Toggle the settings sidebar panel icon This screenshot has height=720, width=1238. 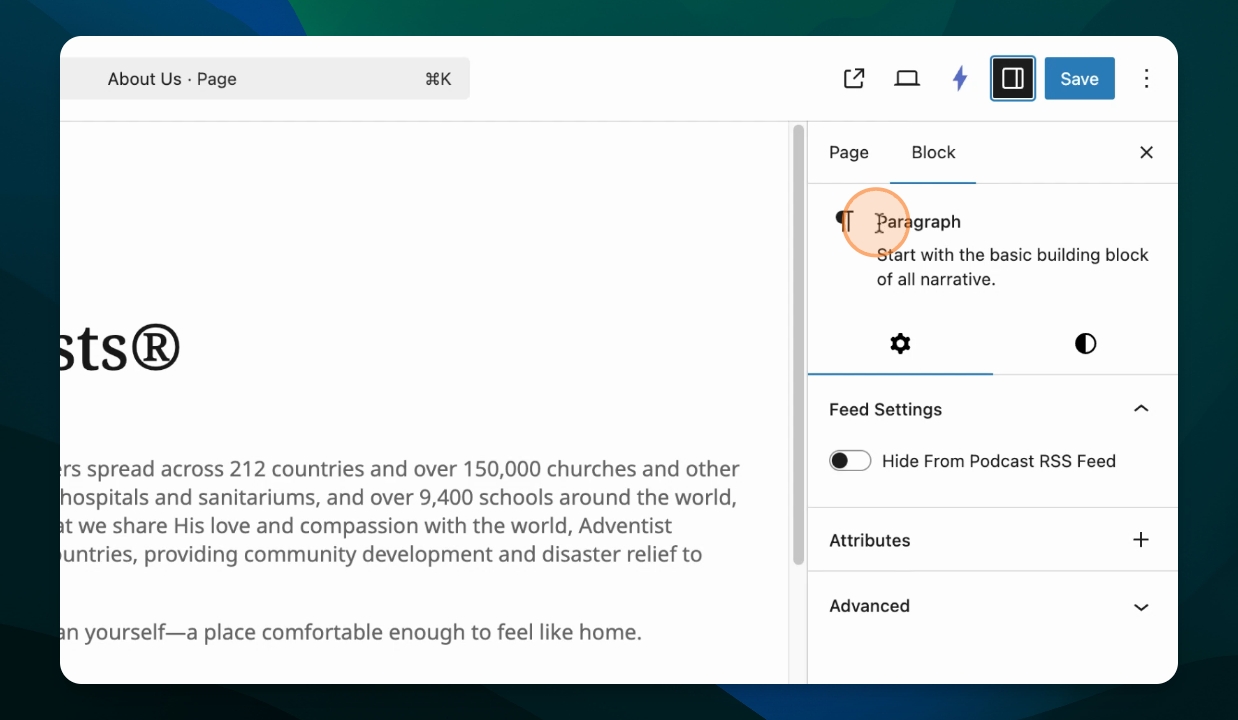[x=1013, y=79]
